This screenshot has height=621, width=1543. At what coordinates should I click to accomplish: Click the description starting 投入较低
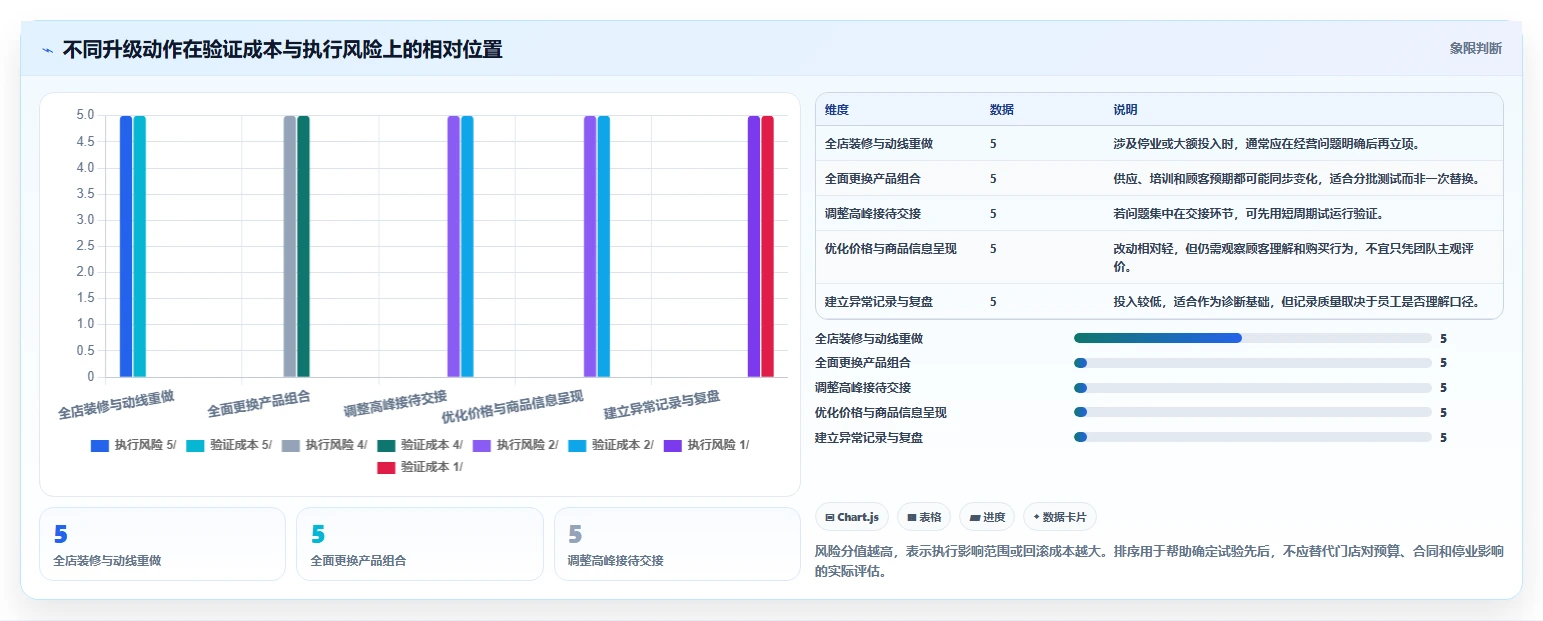coord(1296,301)
